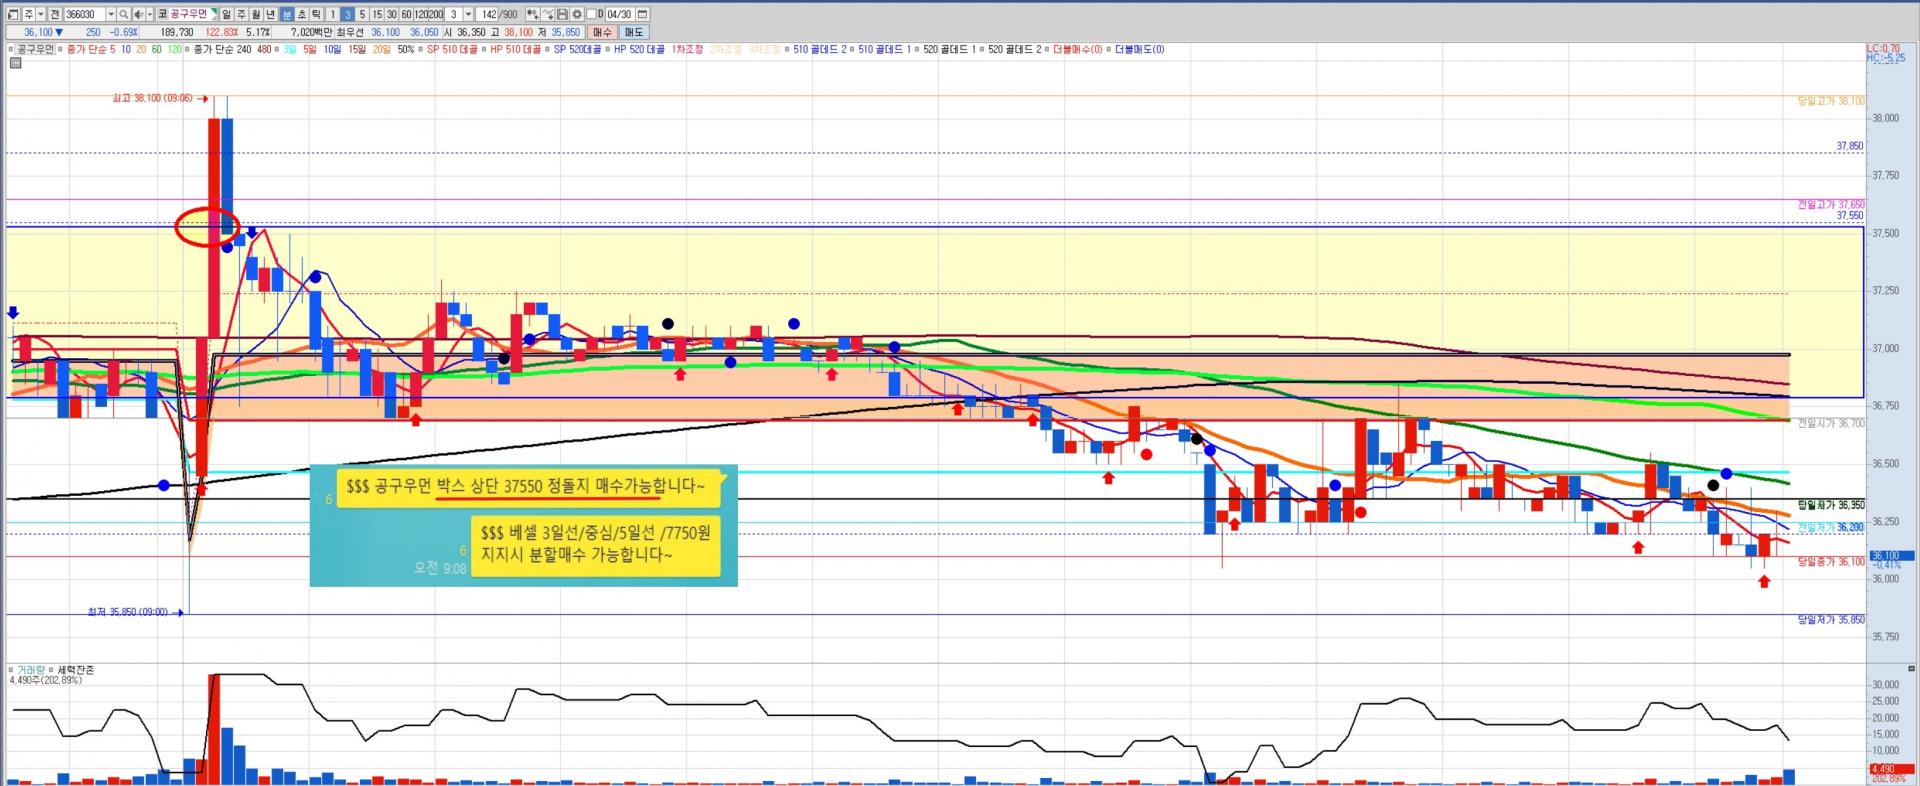The image size is (1920, 786).
Task: Select the 일 daily period tab
Action: pyautogui.click(x=227, y=14)
